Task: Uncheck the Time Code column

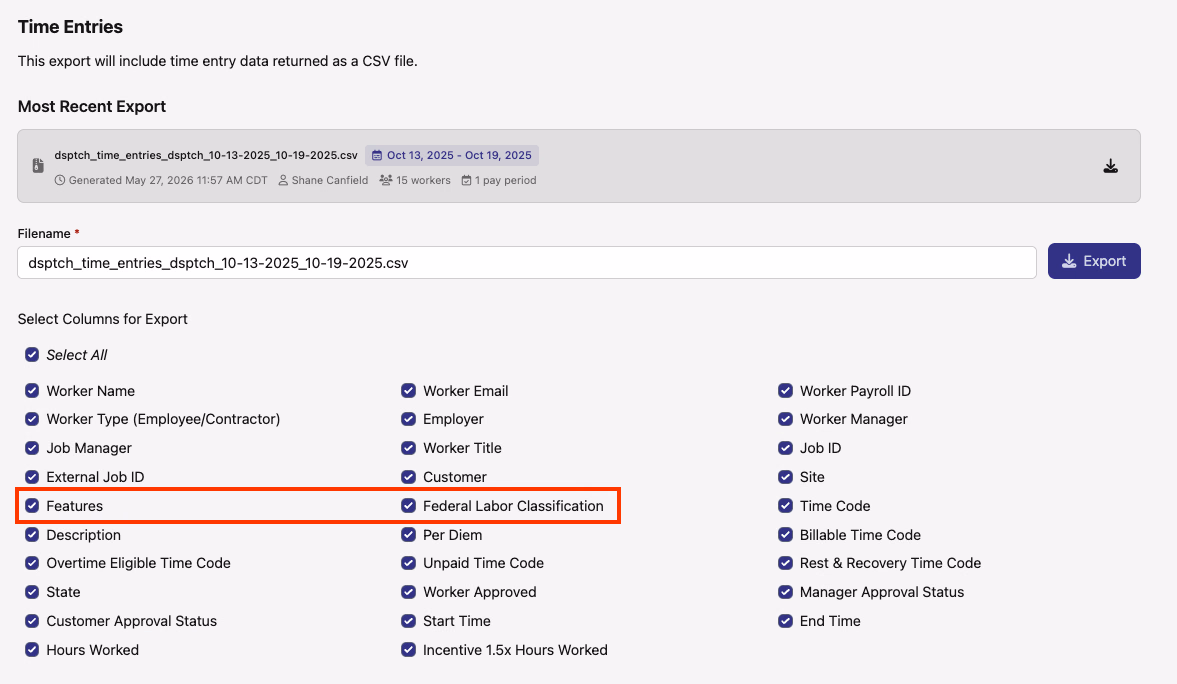Action: 785,506
